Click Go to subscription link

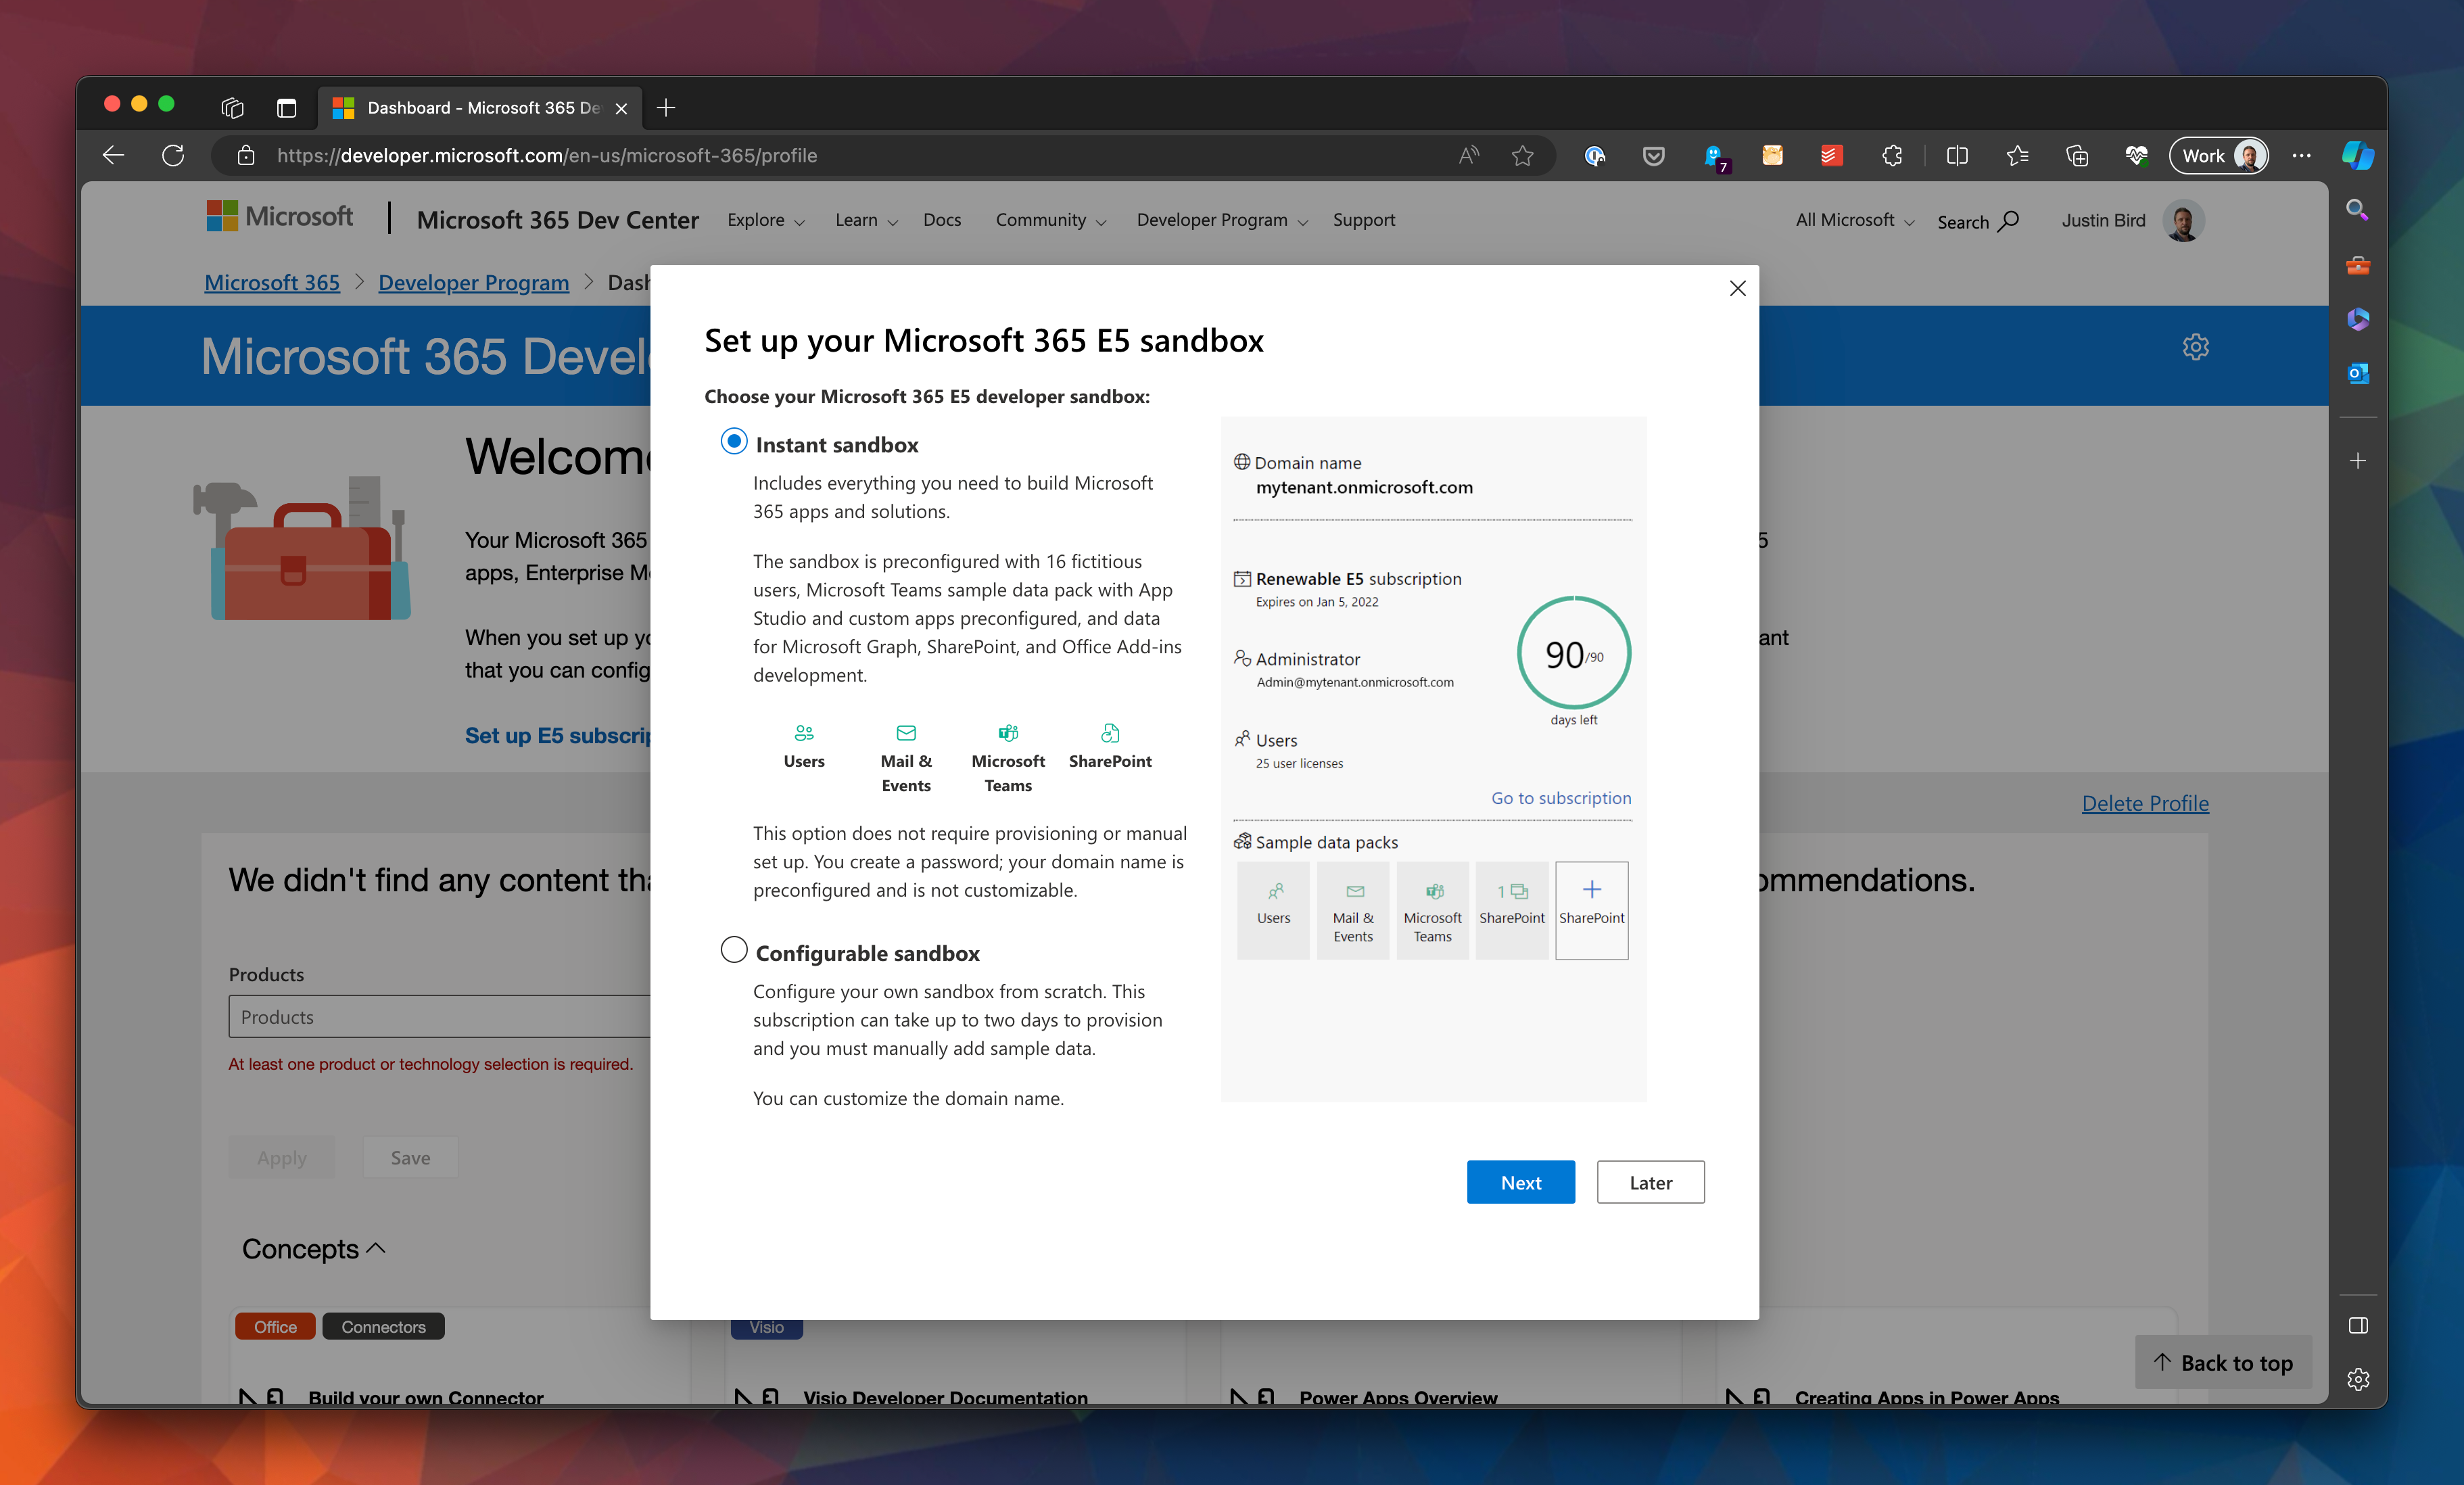(1561, 797)
